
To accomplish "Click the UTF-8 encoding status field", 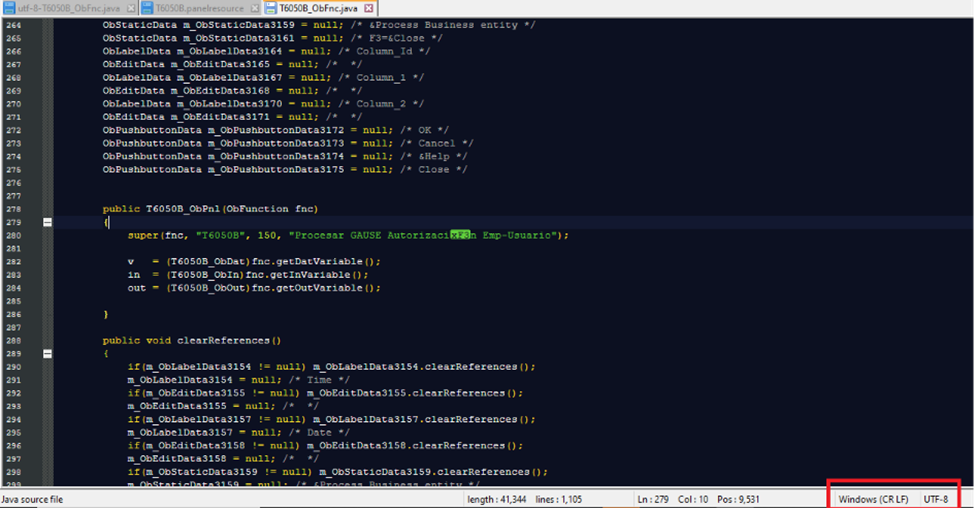I will point(936,499).
